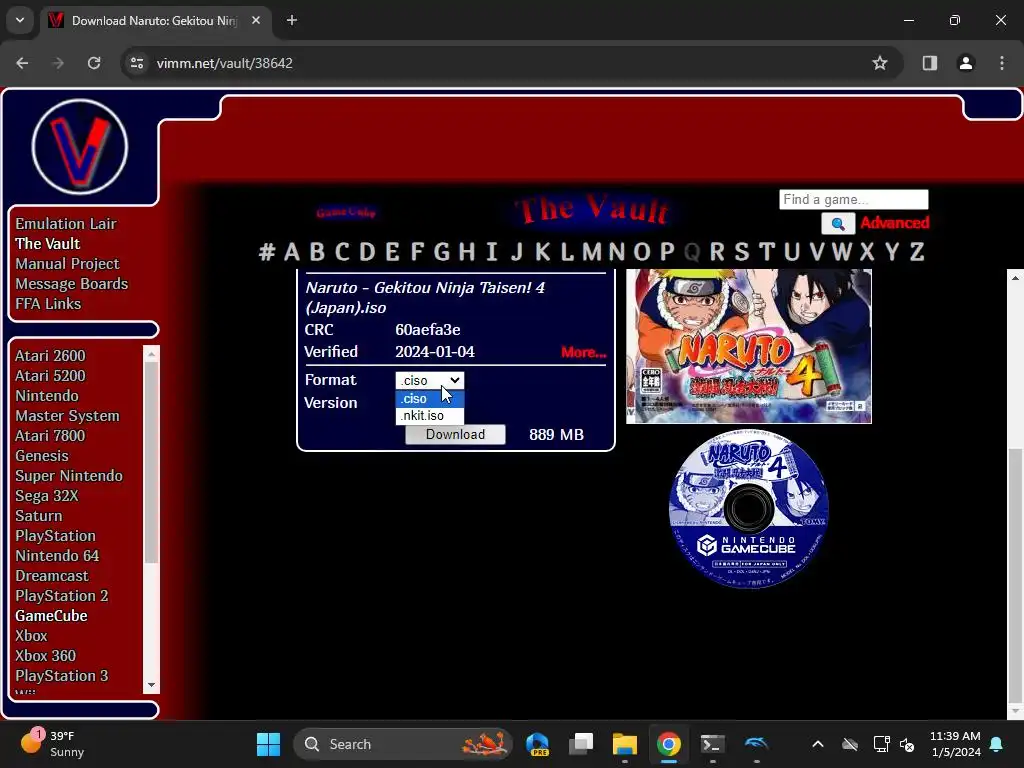This screenshot has height=768, width=1024.
Task: Select the .nkit.iso format option
Action: (430, 415)
